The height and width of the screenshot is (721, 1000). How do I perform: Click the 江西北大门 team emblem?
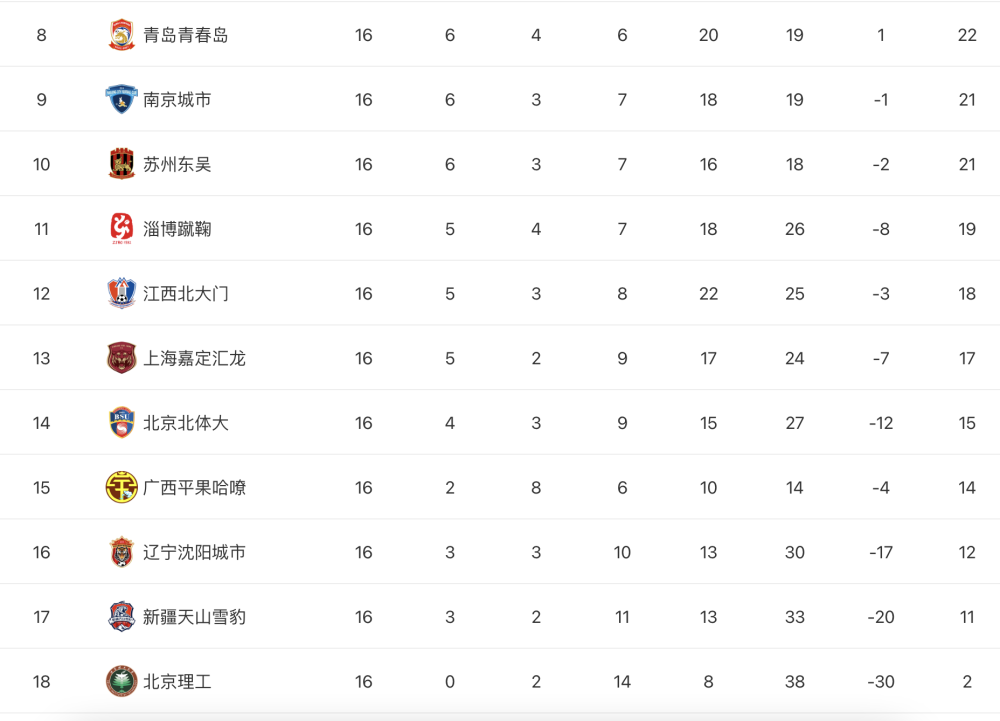(x=121, y=293)
